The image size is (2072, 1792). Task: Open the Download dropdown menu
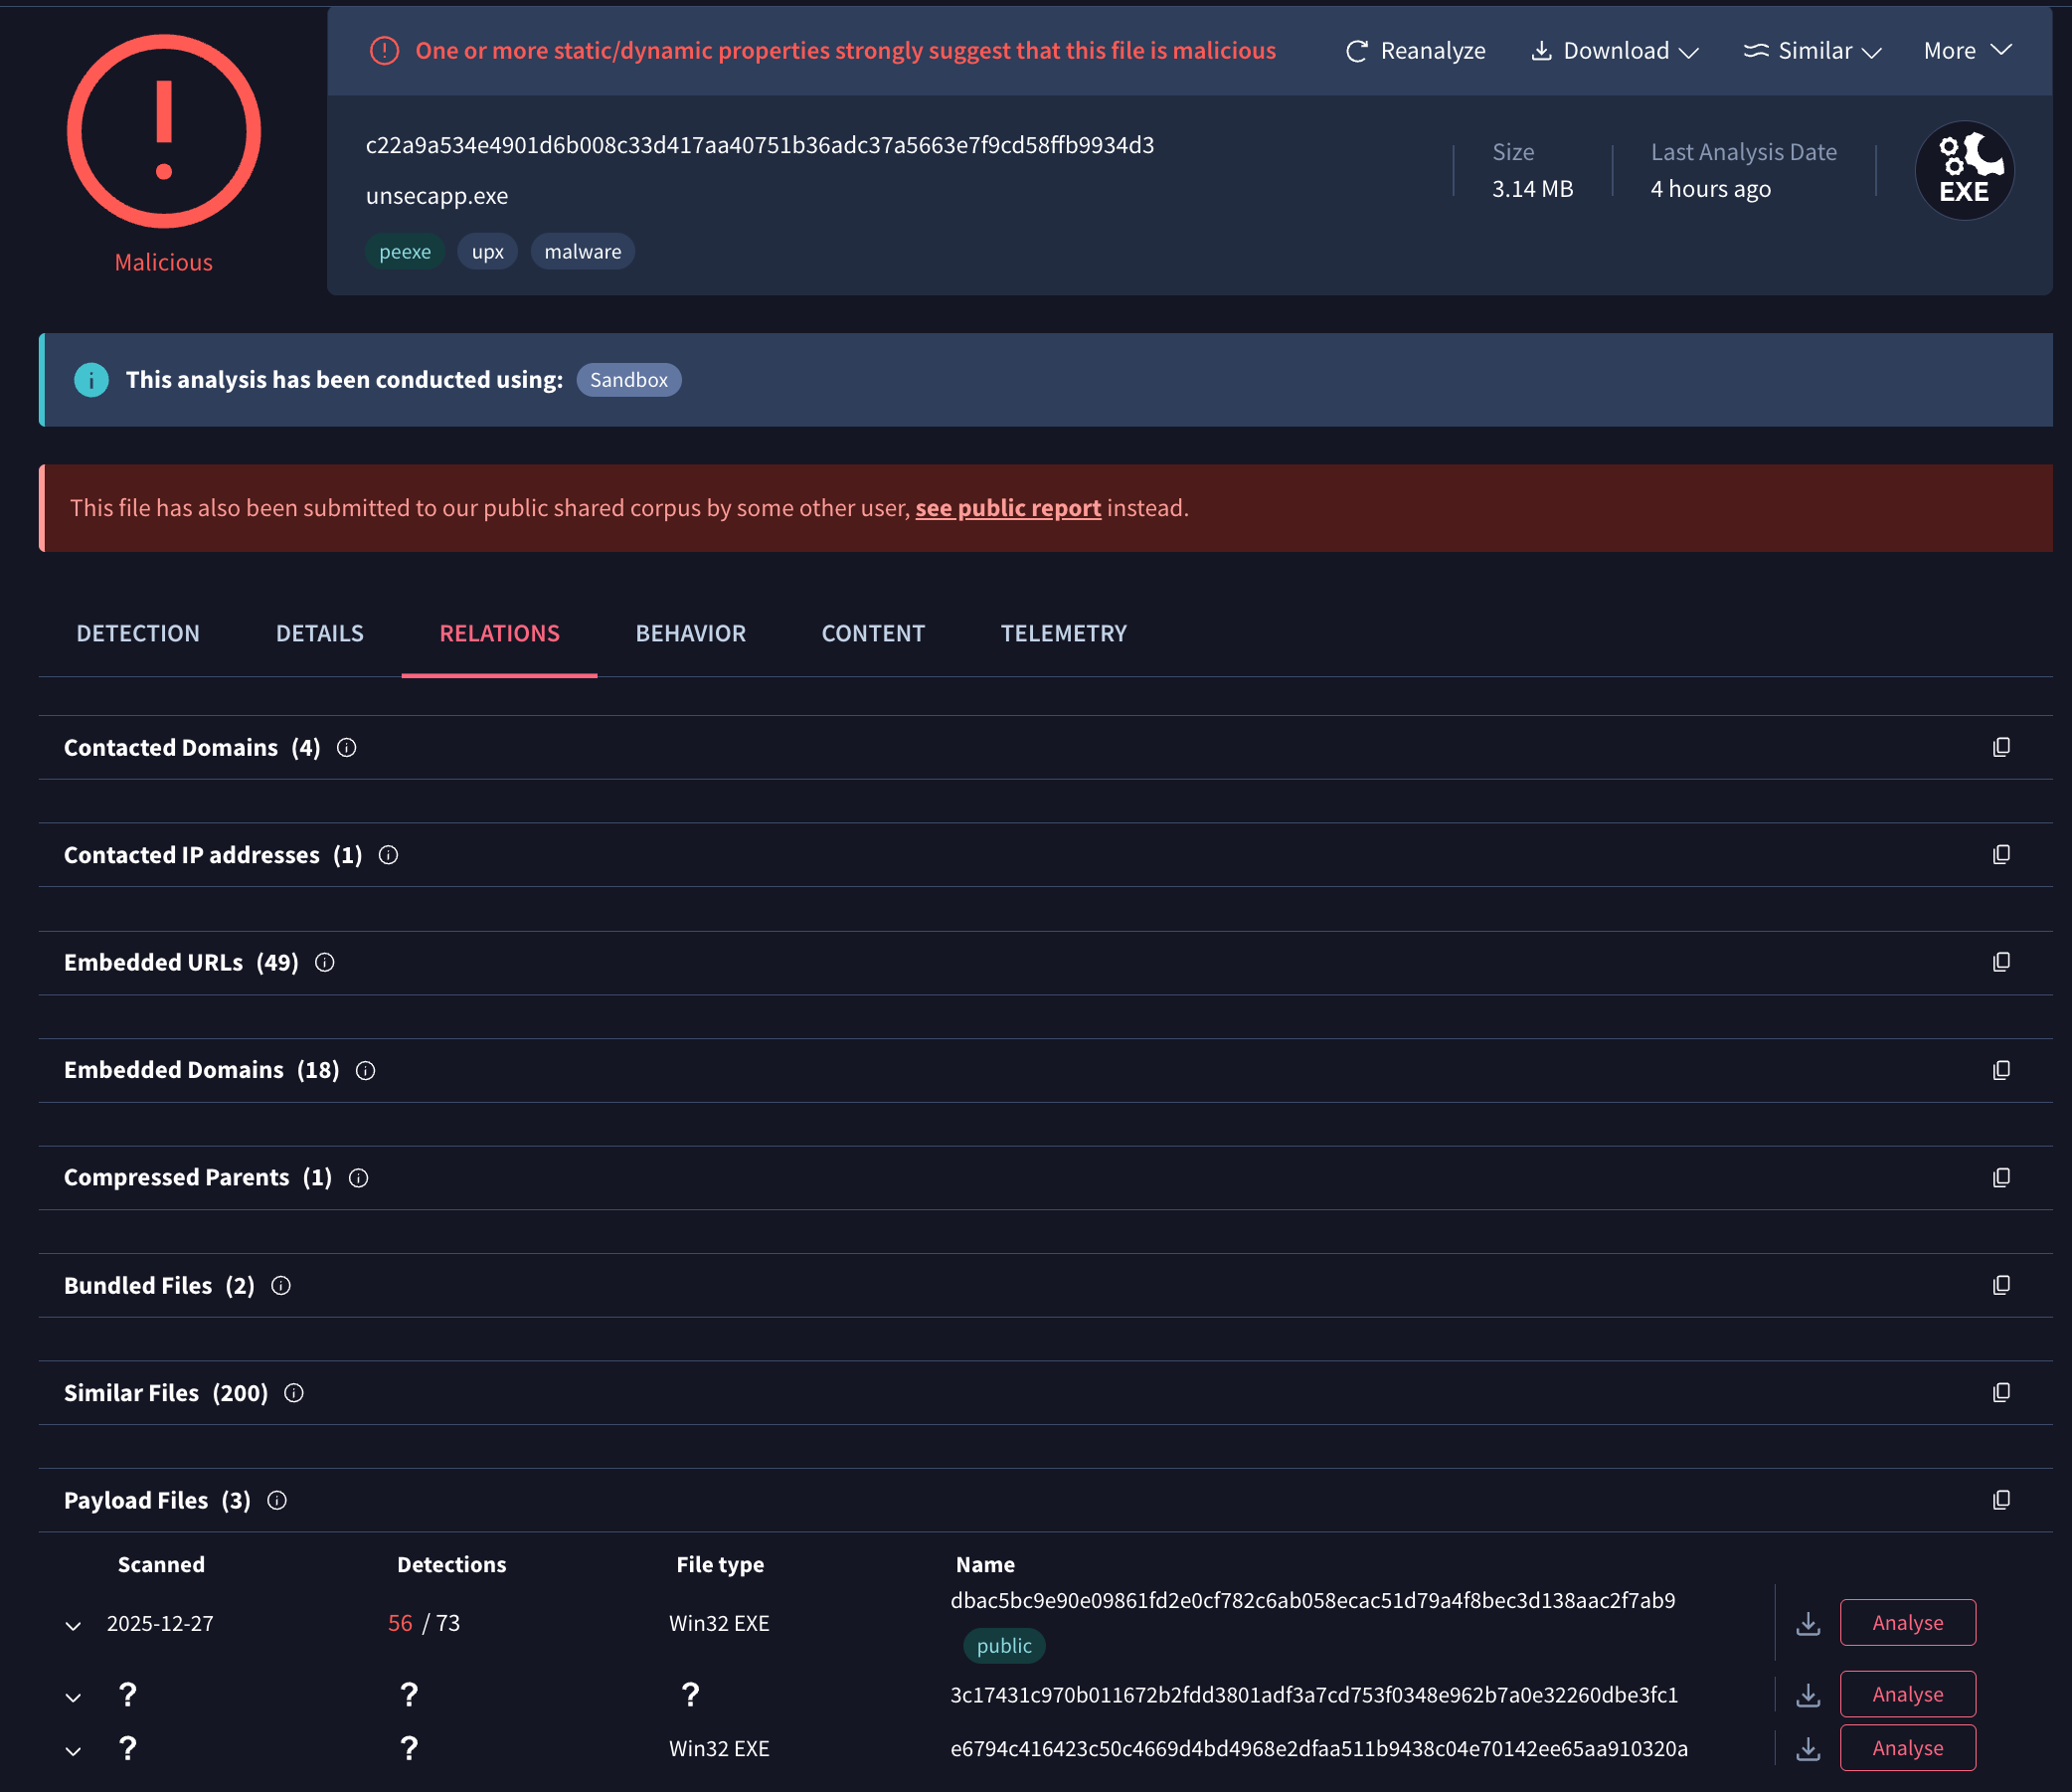[x=1614, y=51]
